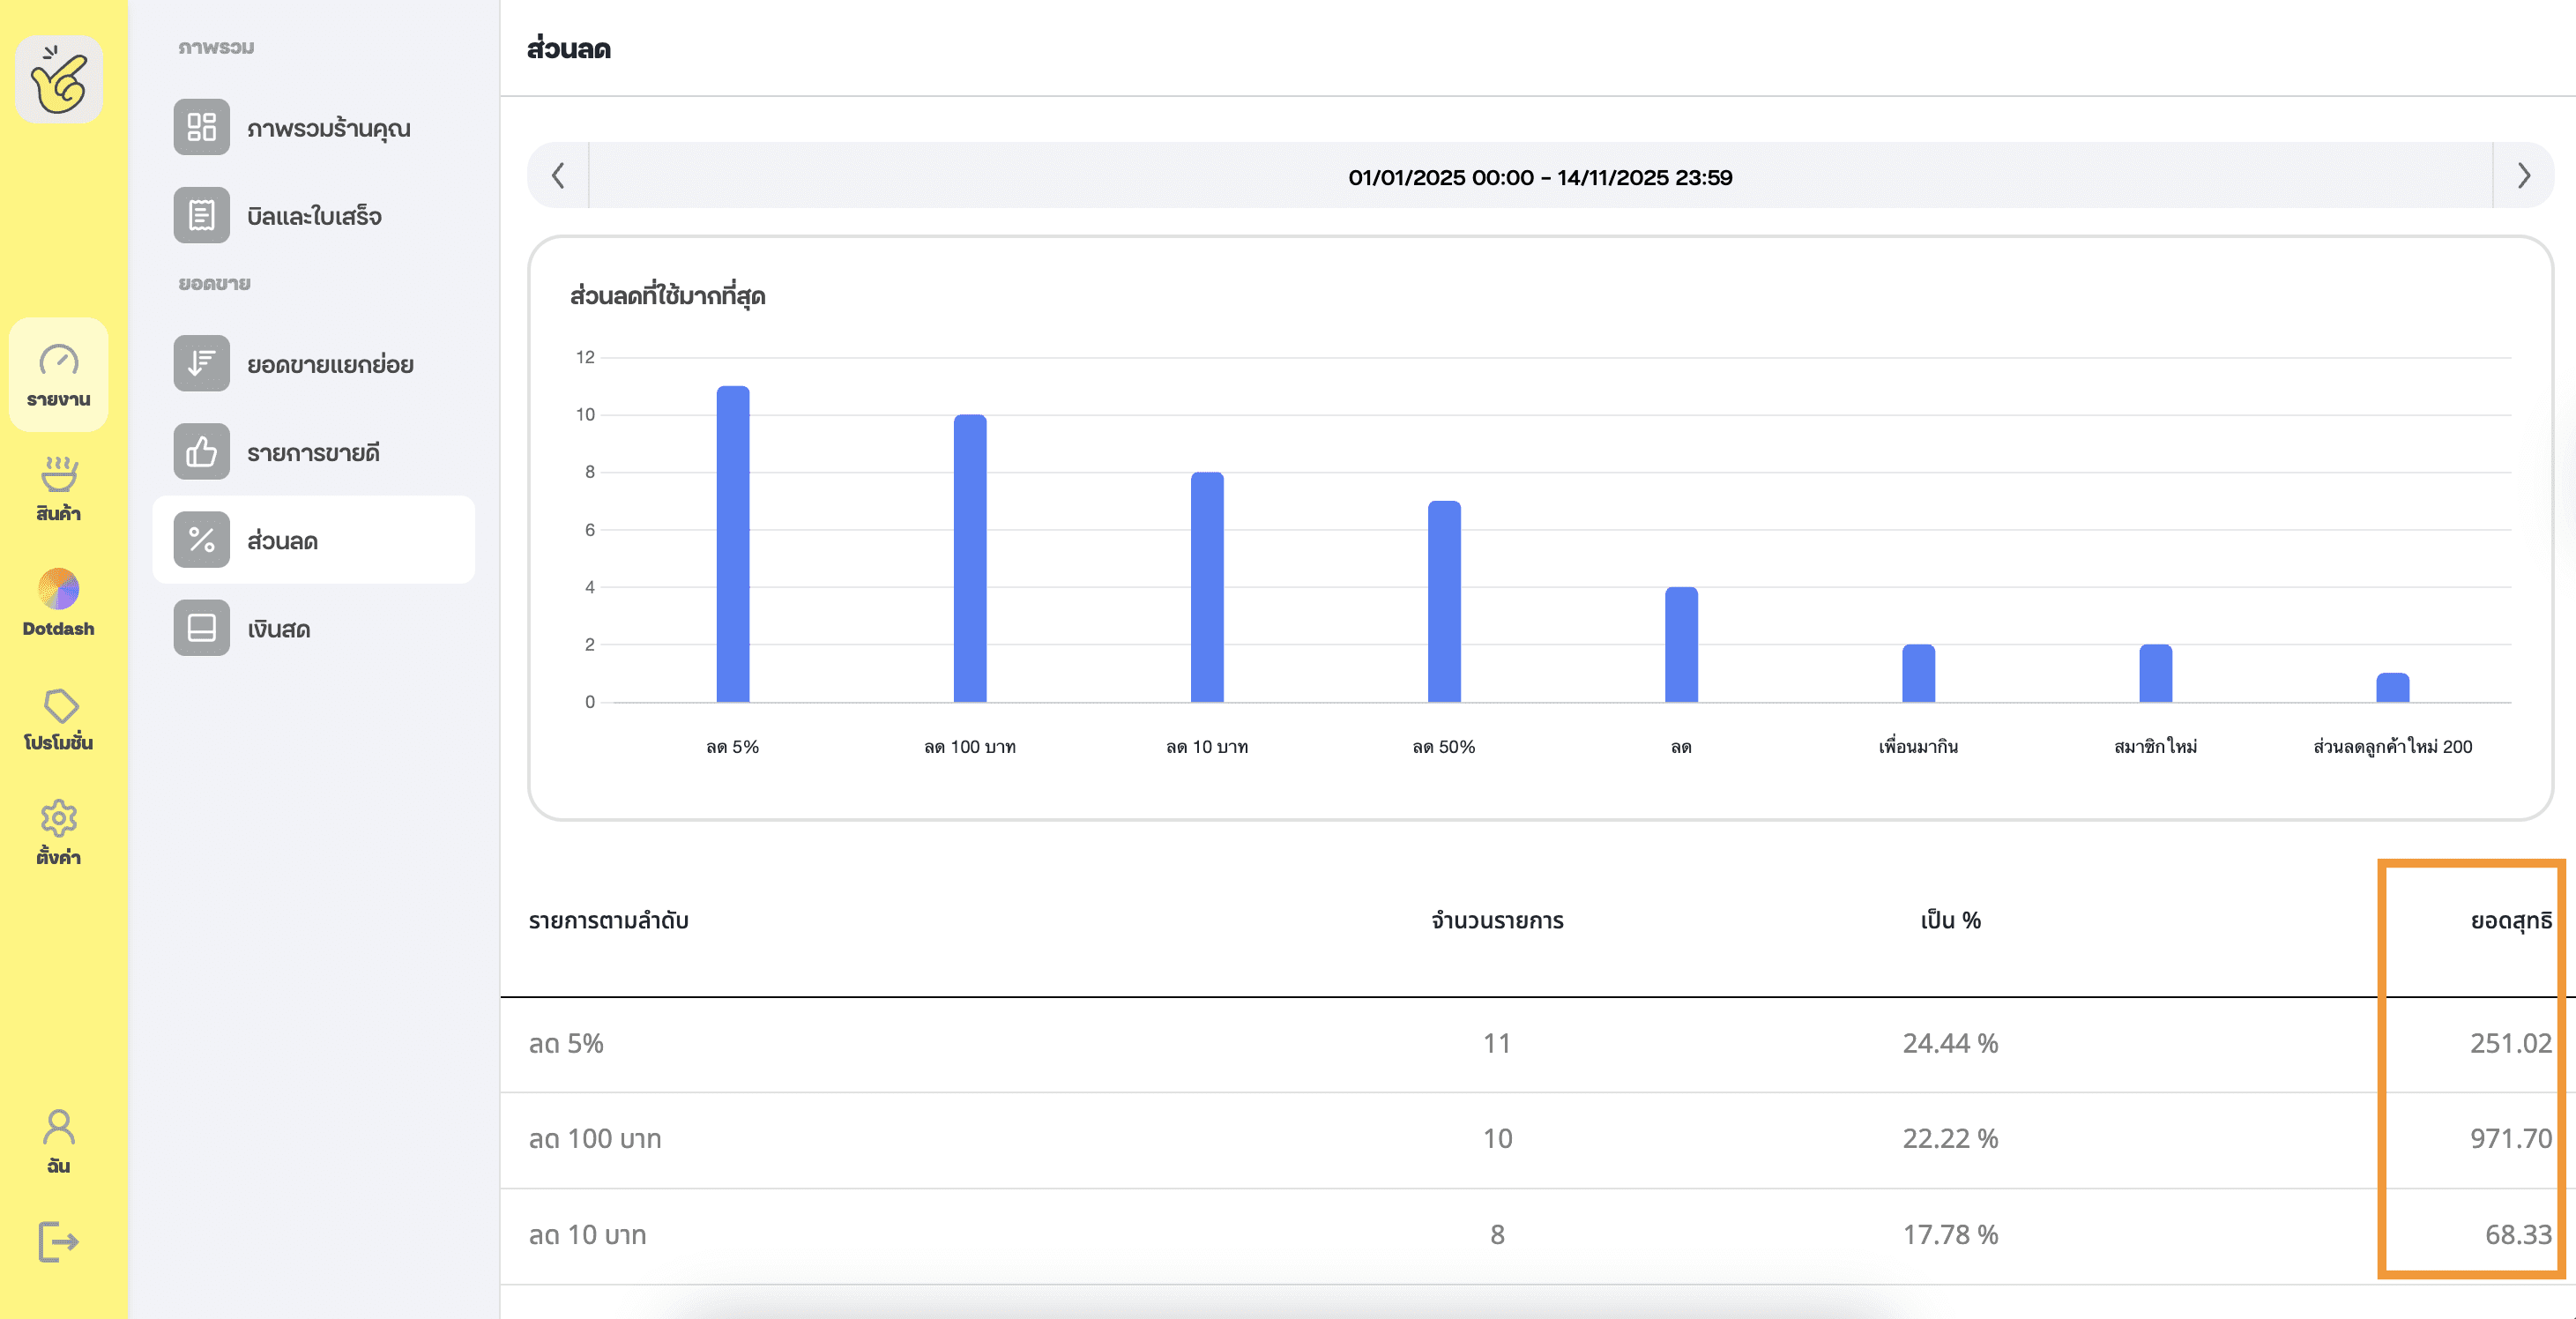Click the รายการตามลำดับ column header
Screen dimensions: 2576x1319
(608, 921)
